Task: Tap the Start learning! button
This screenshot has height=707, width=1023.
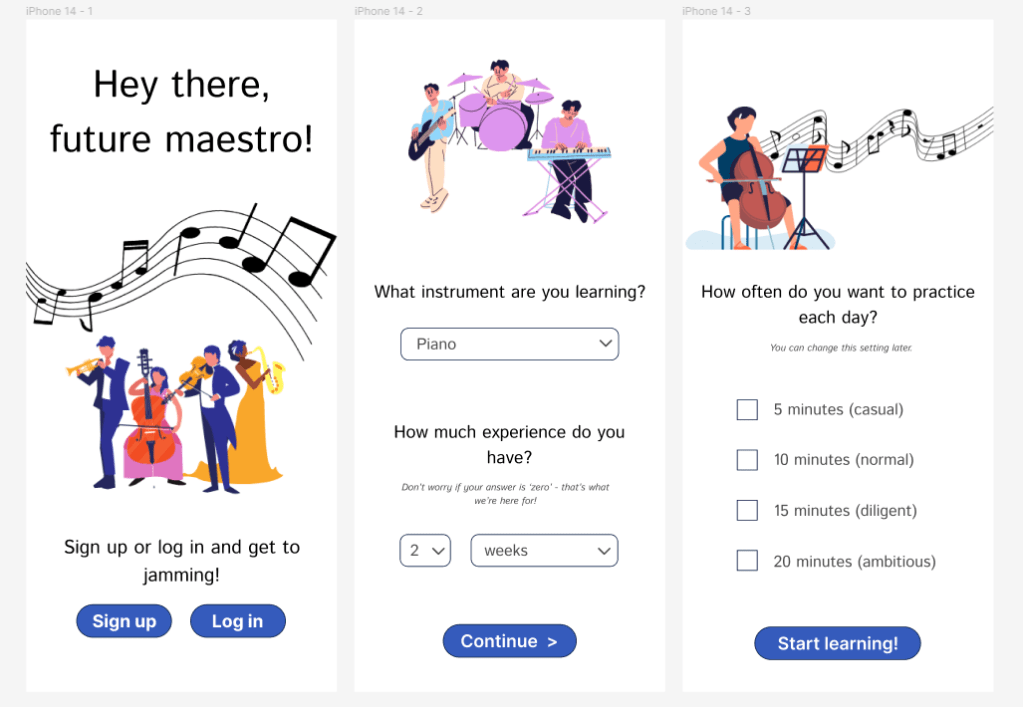Action: coord(838,644)
